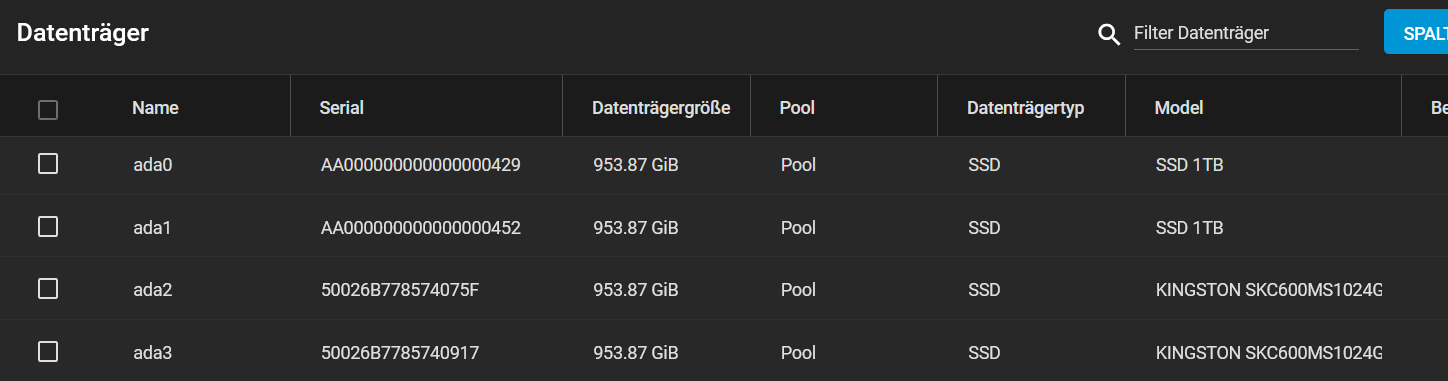The width and height of the screenshot is (1448, 381).
Task: Click the search magnifier icon
Action: coord(1108,34)
